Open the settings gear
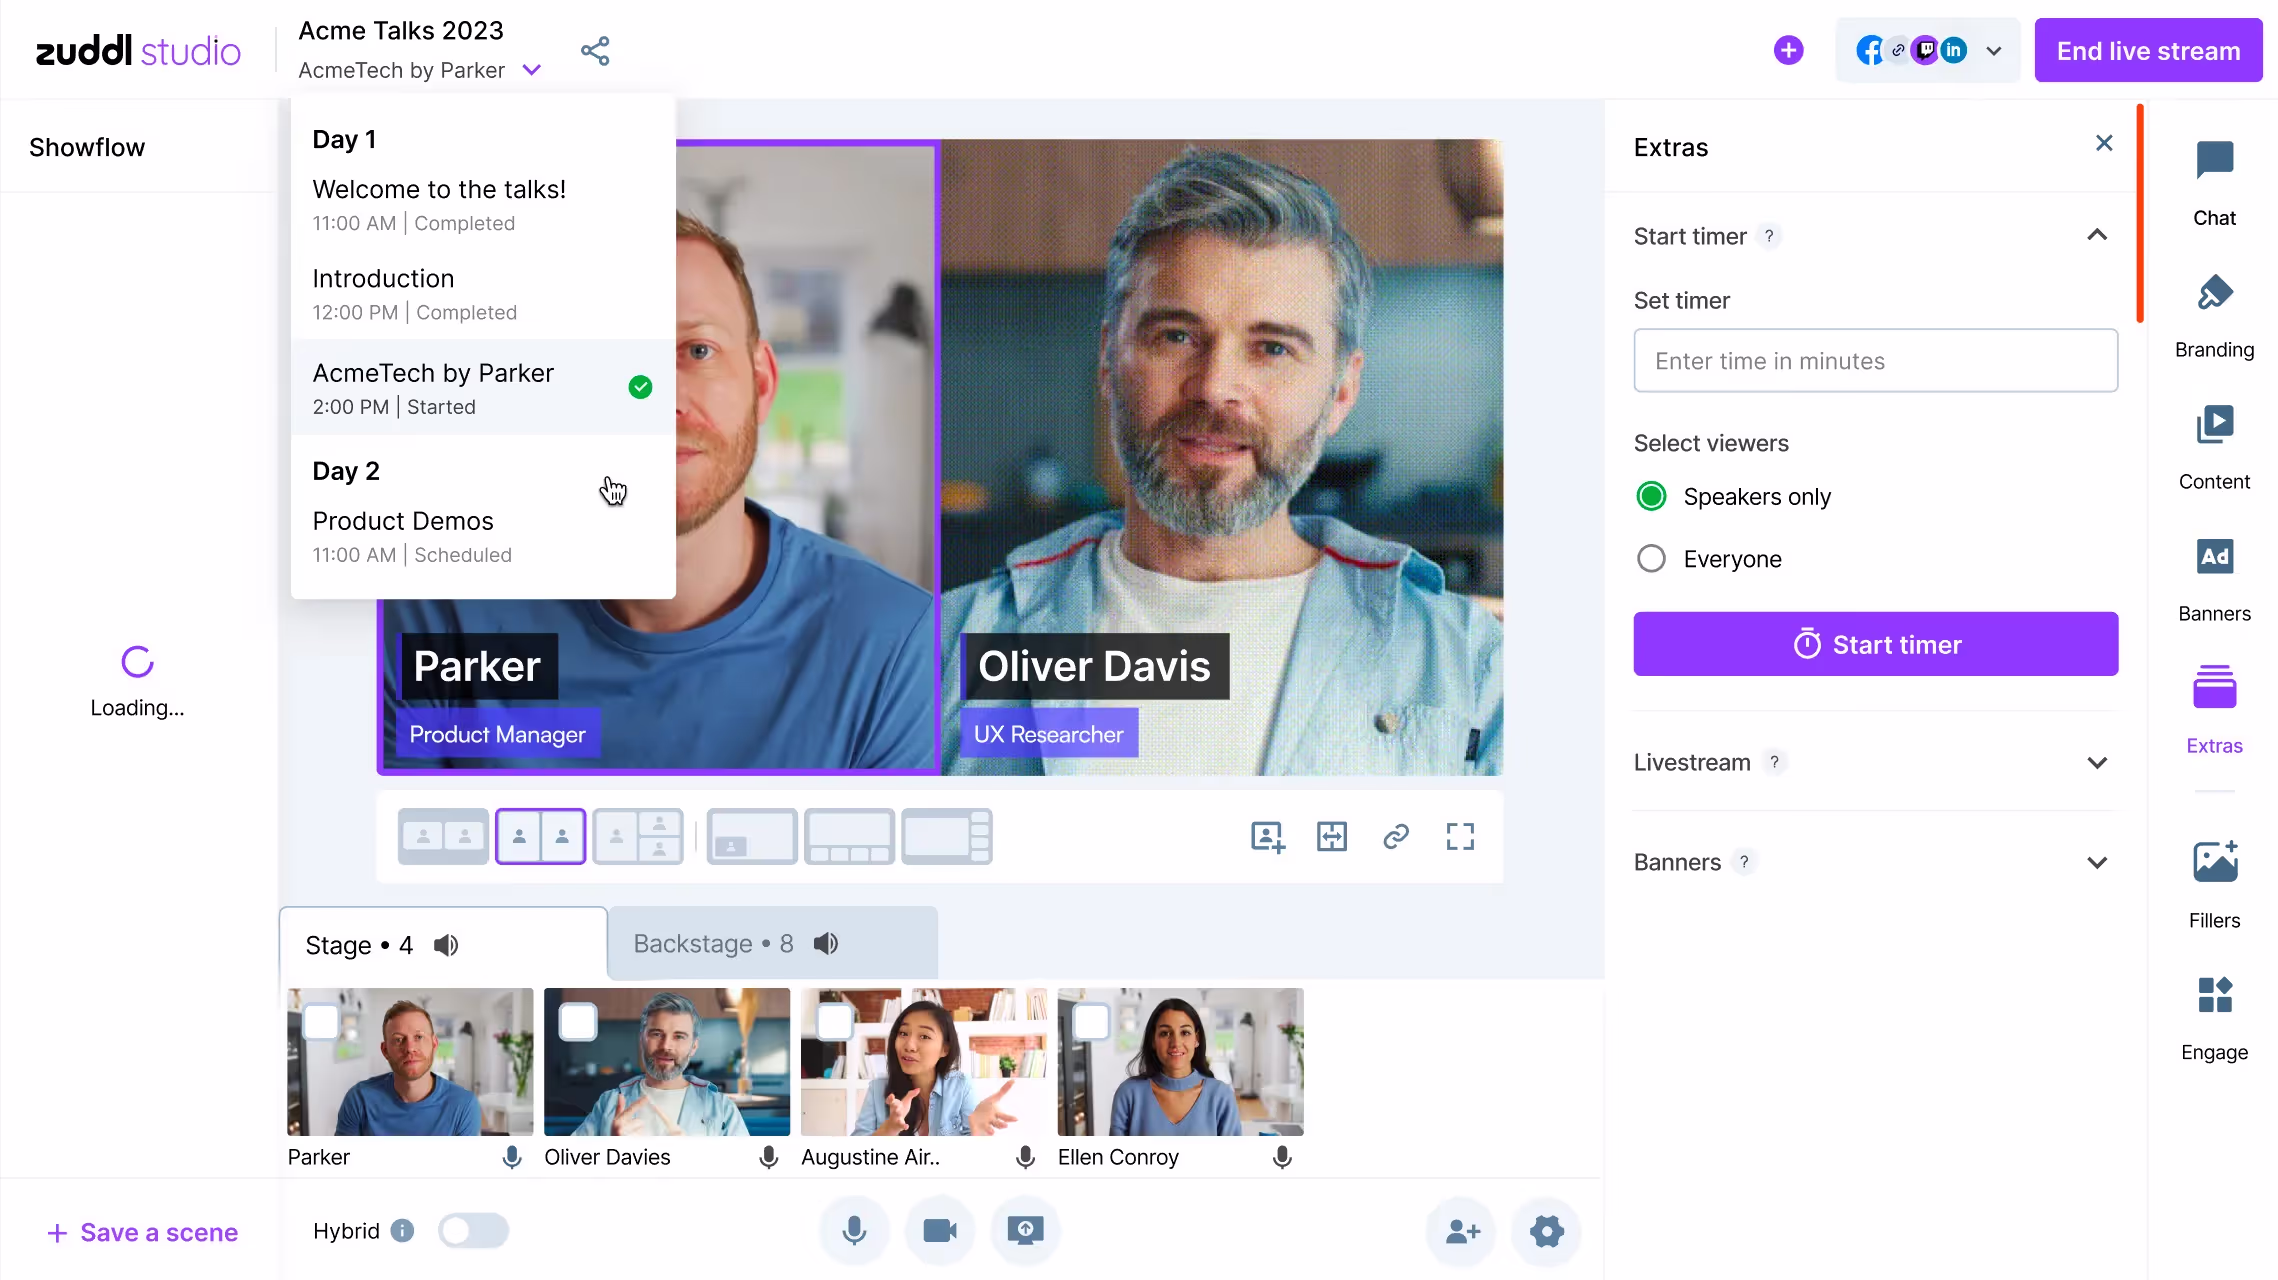 coord(1547,1230)
